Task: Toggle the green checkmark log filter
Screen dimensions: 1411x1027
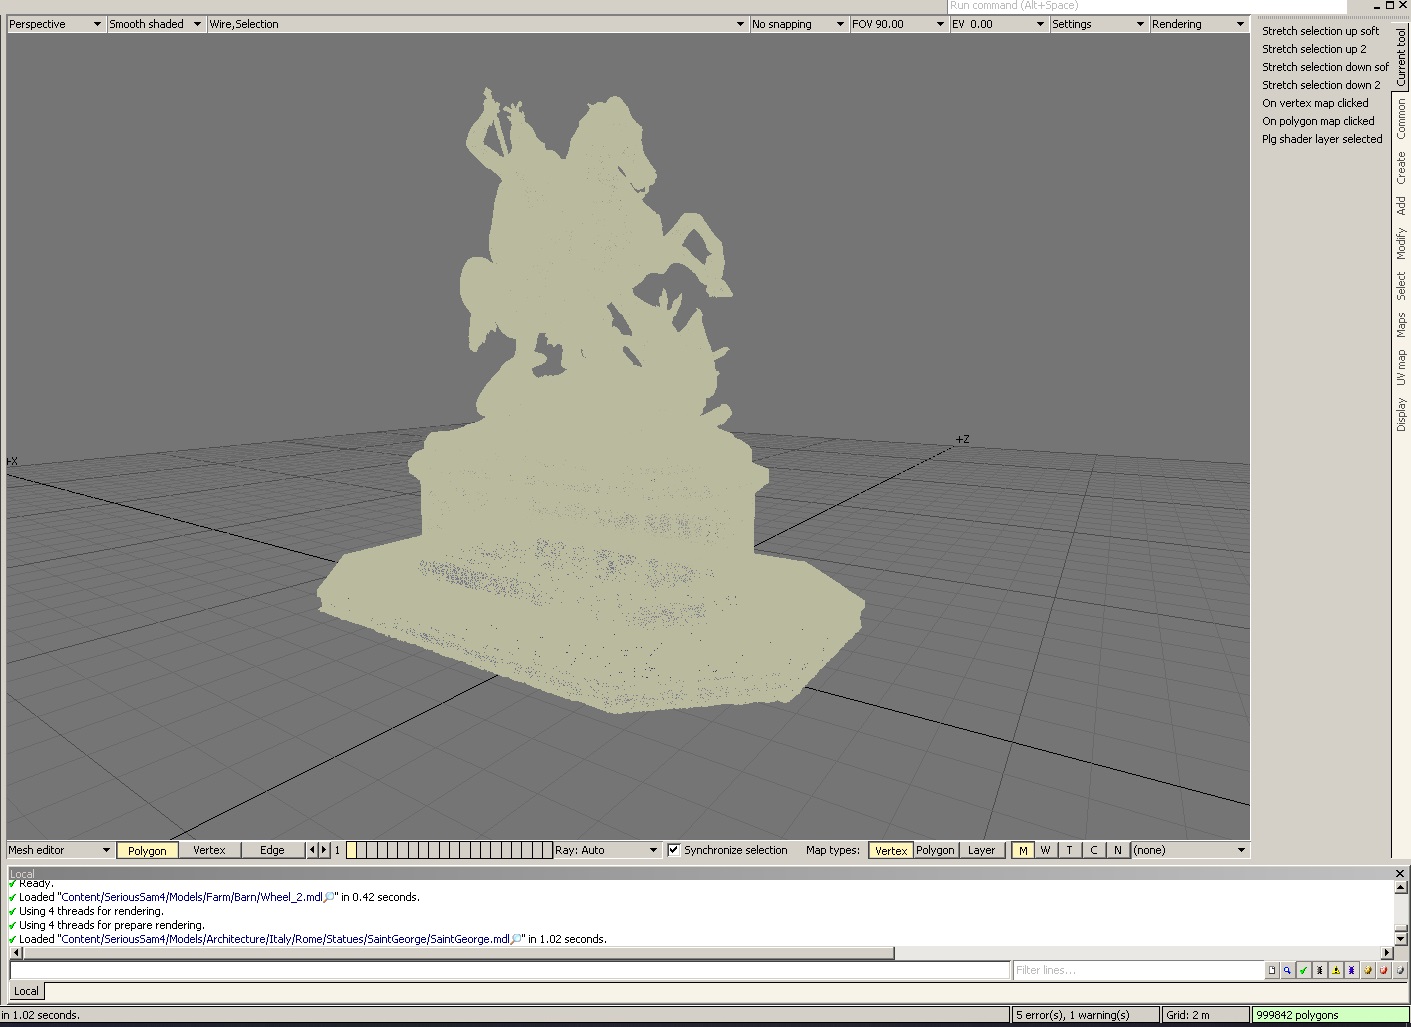Action: (1304, 970)
